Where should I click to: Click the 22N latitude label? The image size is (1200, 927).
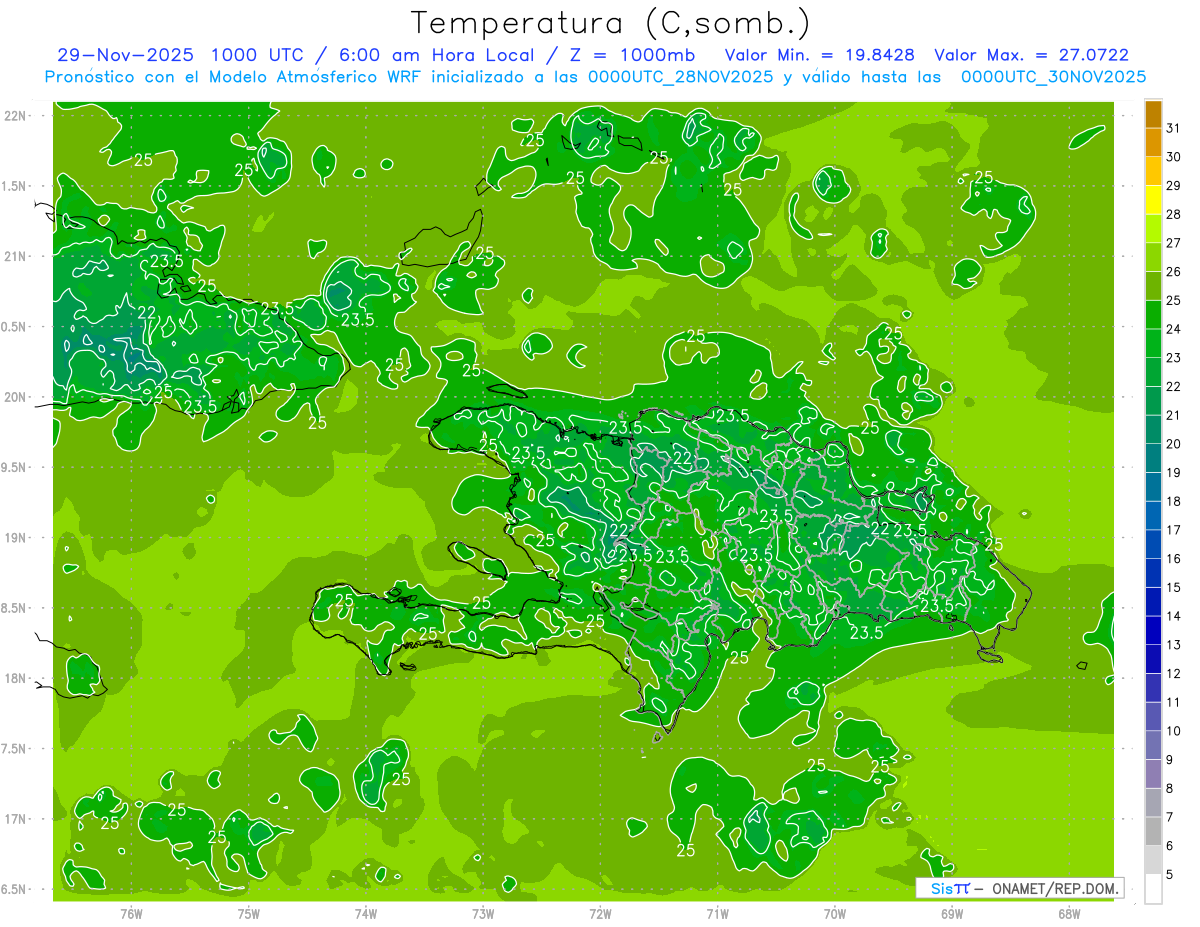point(17,115)
